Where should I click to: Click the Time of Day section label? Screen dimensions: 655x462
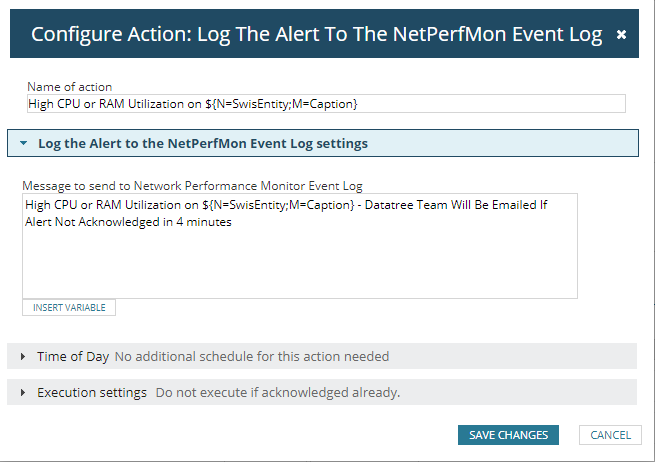(x=72, y=356)
